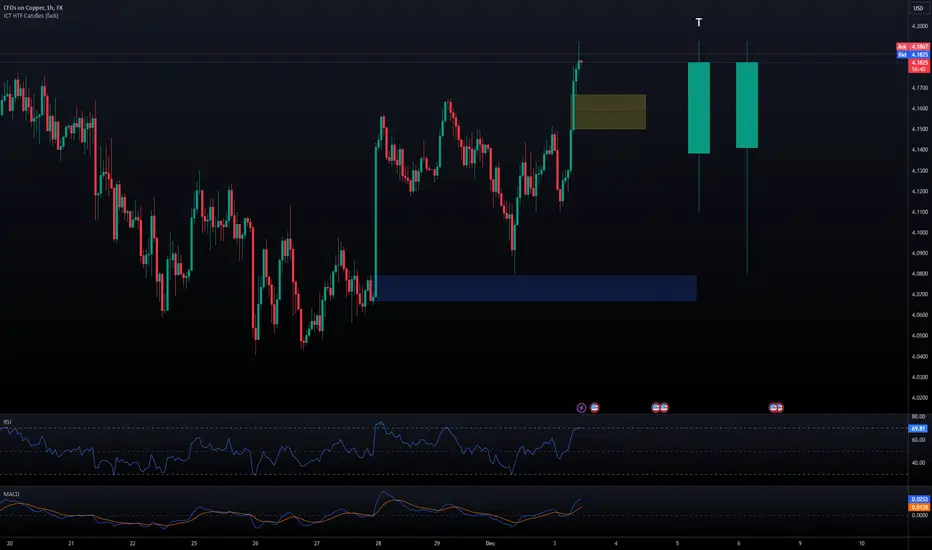This screenshot has height=550, width=932.
Task: Click the RSI pane label
Action: click(7, 422)
